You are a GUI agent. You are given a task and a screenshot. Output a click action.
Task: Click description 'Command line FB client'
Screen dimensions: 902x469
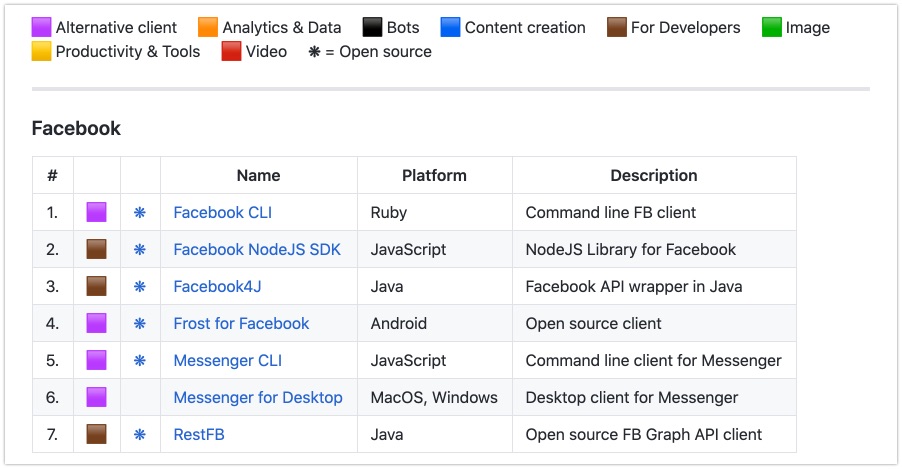coord(611,212)
